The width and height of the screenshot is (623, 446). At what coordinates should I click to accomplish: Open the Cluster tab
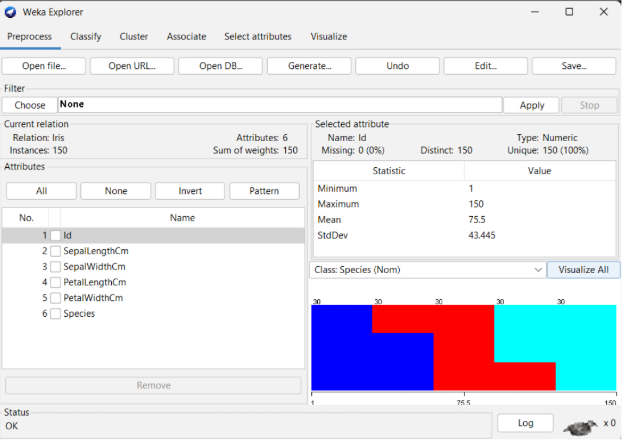[134, 37]
